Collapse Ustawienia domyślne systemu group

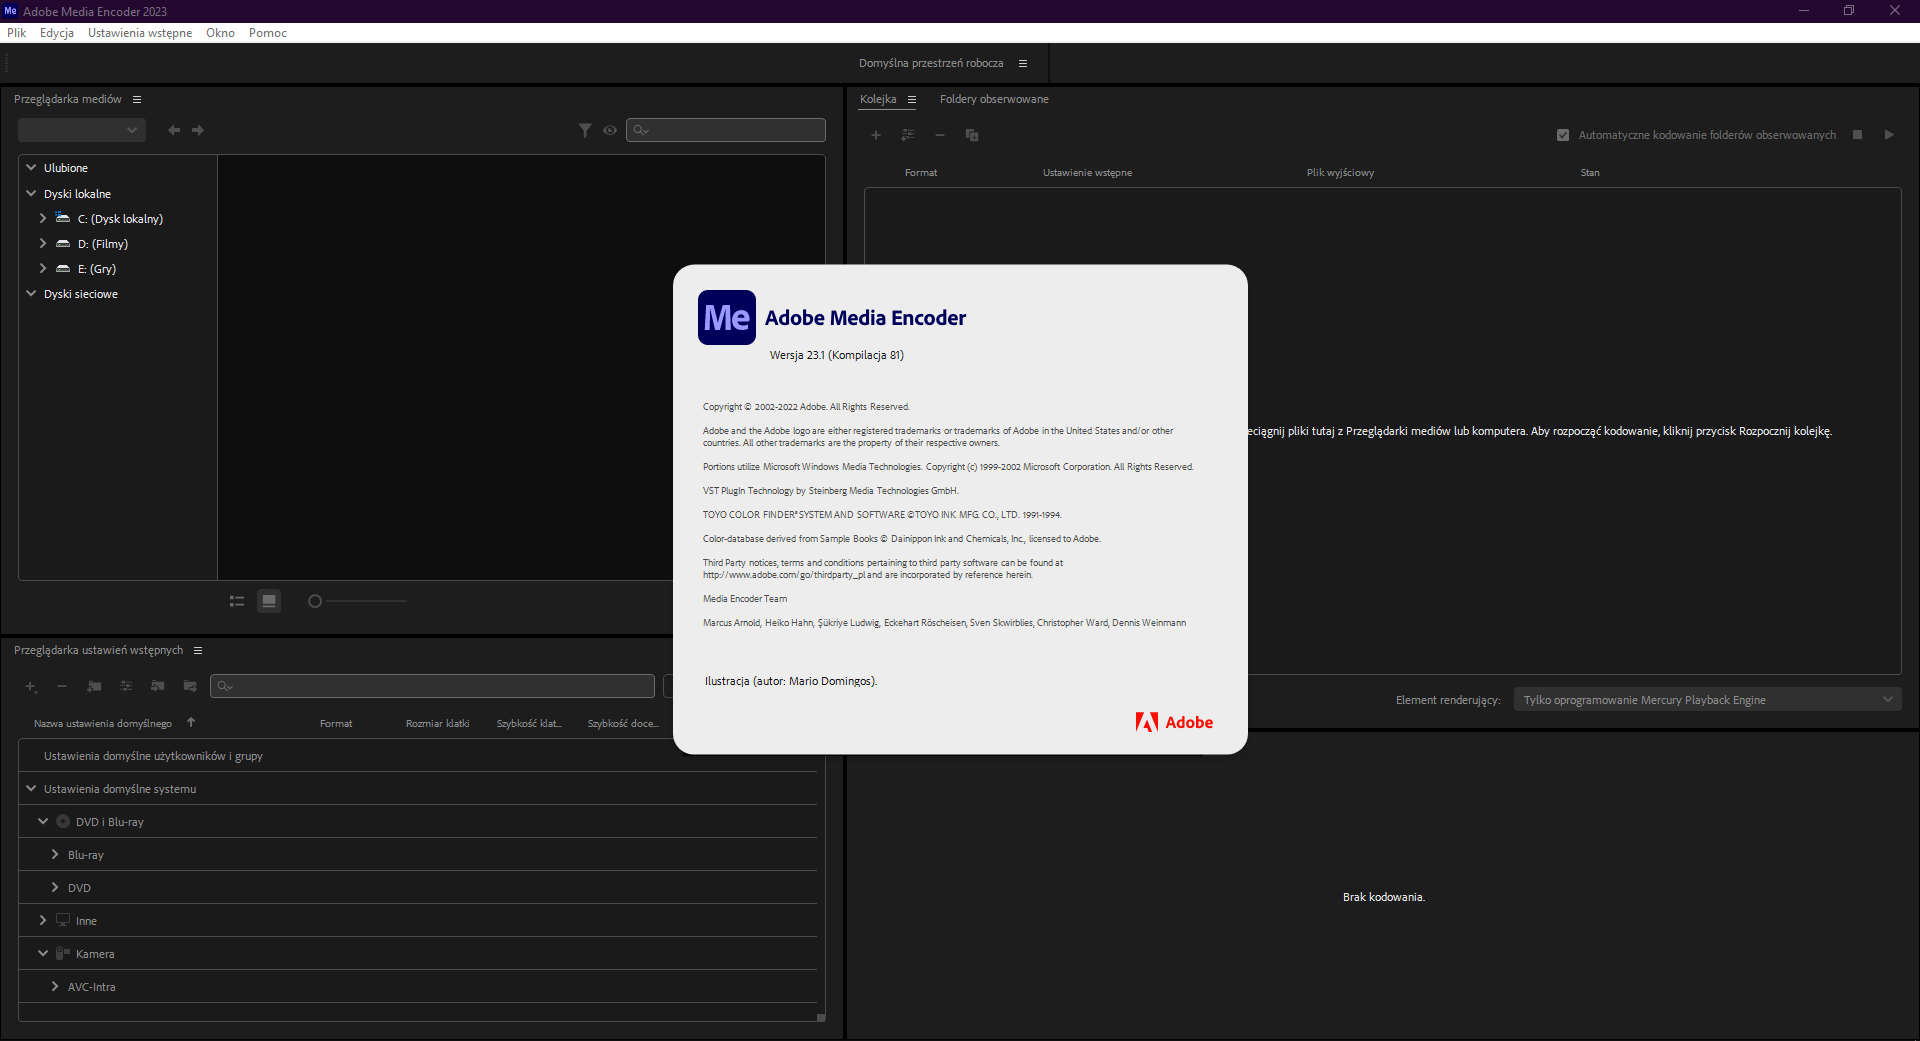(x=31, y=788)
